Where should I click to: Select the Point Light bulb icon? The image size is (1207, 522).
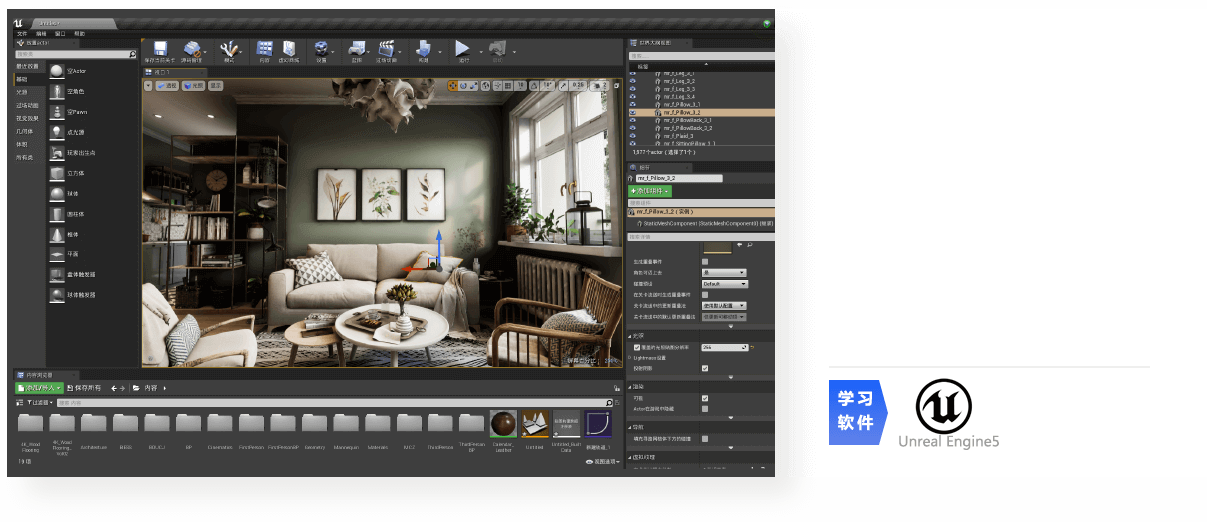(x=57, y=132)
